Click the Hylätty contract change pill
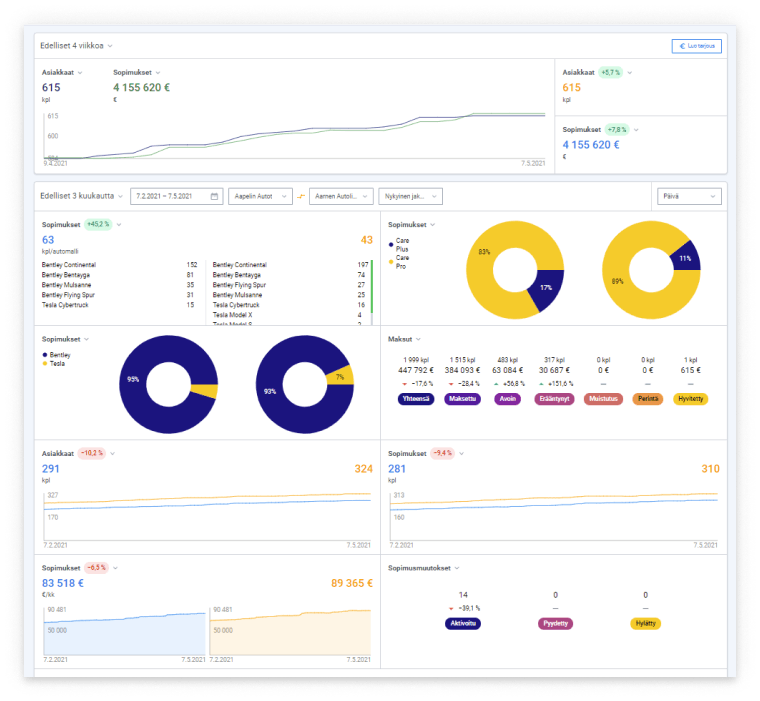The image size is (760, 701). 646,623
